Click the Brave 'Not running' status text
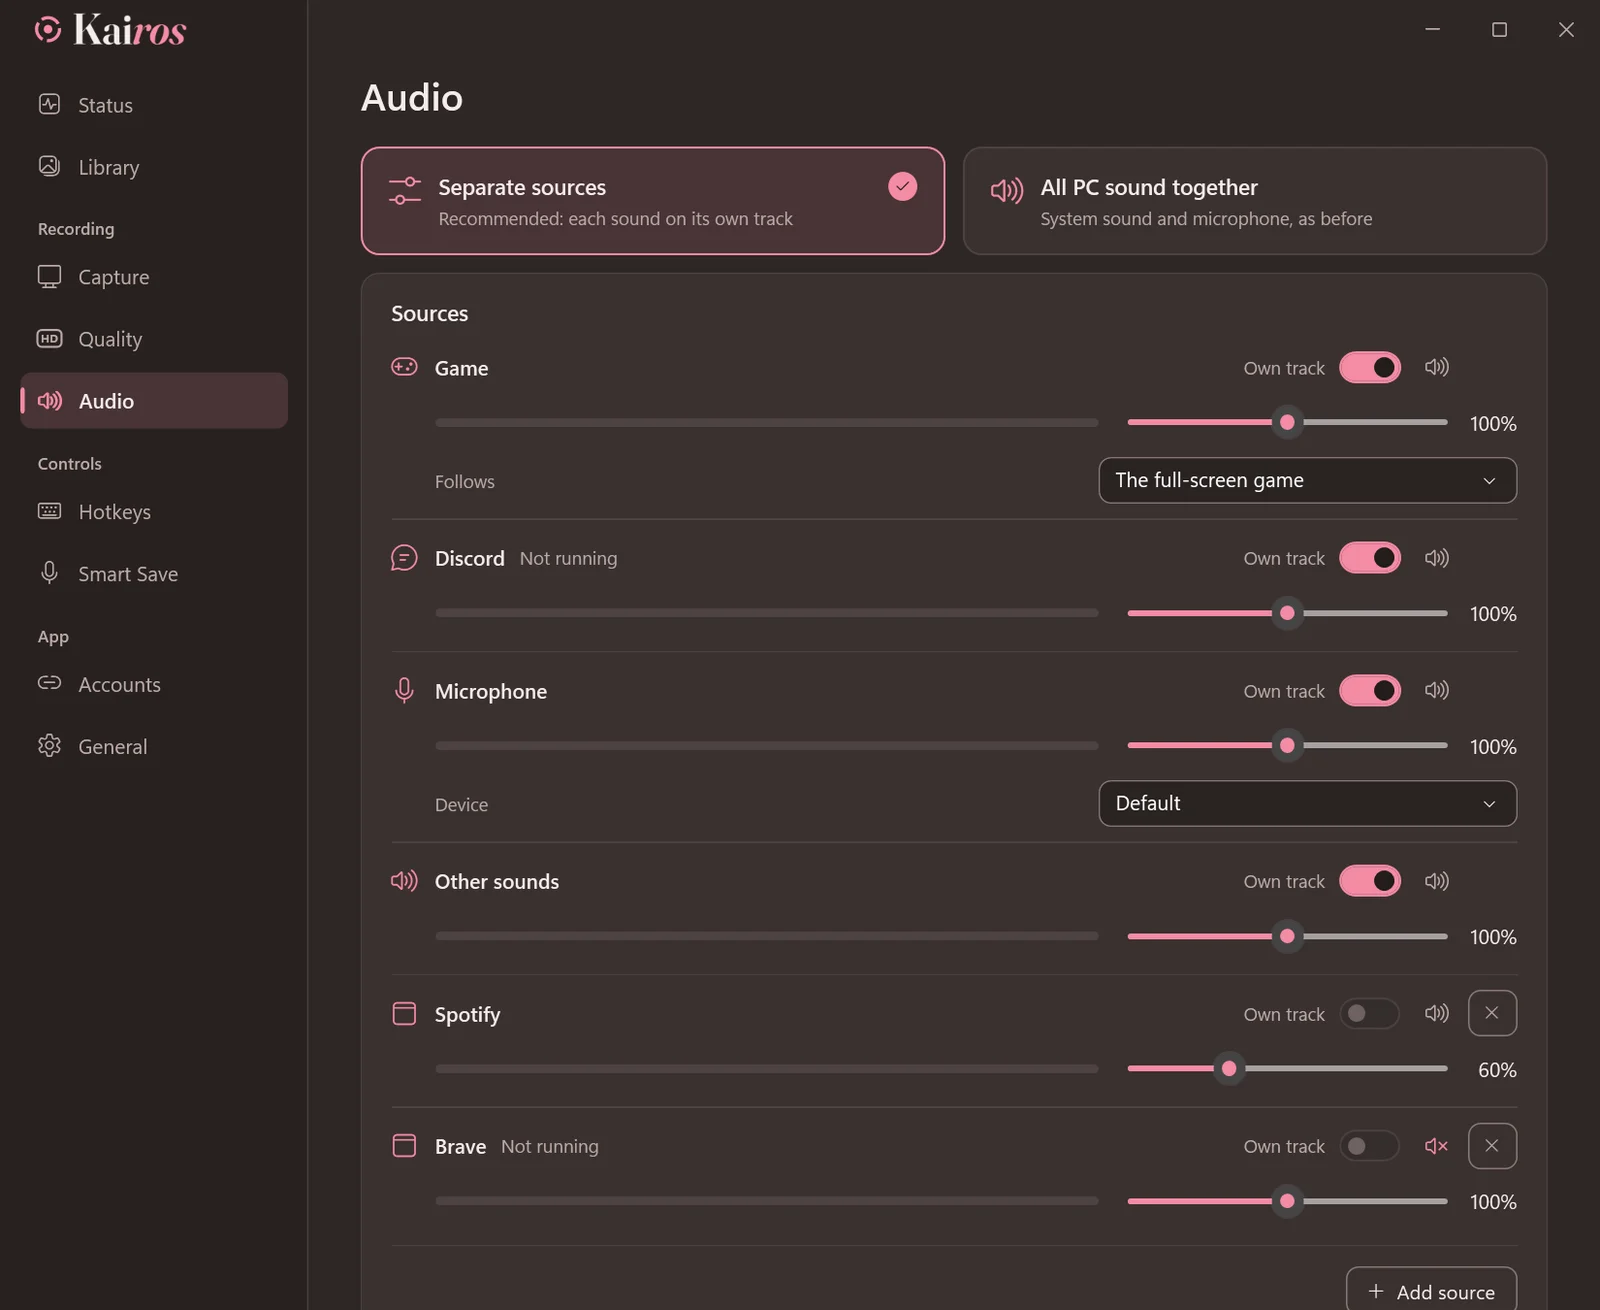This screenshot has width=1600, height=1310. [550, 1146]
